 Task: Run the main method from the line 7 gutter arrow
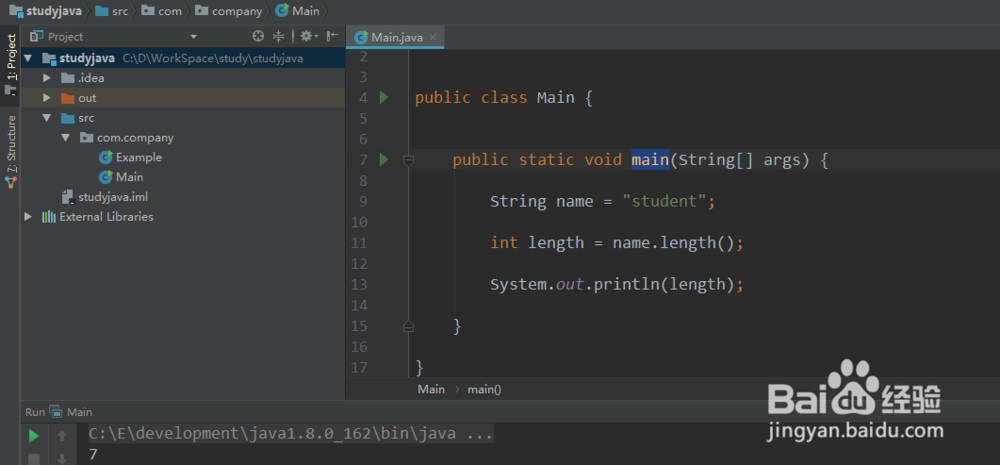point(383,159)
